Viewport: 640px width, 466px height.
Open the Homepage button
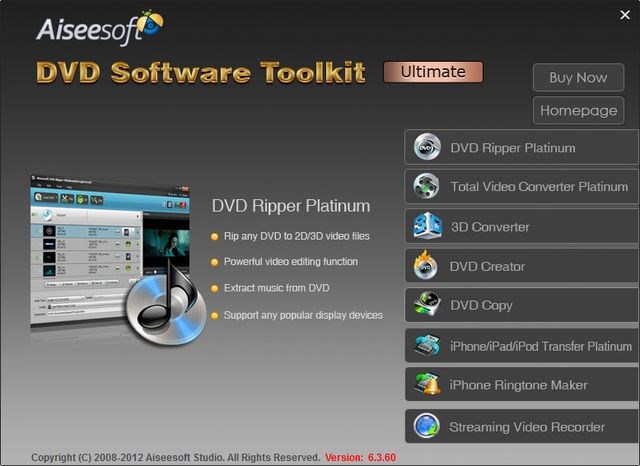point(578,110)
